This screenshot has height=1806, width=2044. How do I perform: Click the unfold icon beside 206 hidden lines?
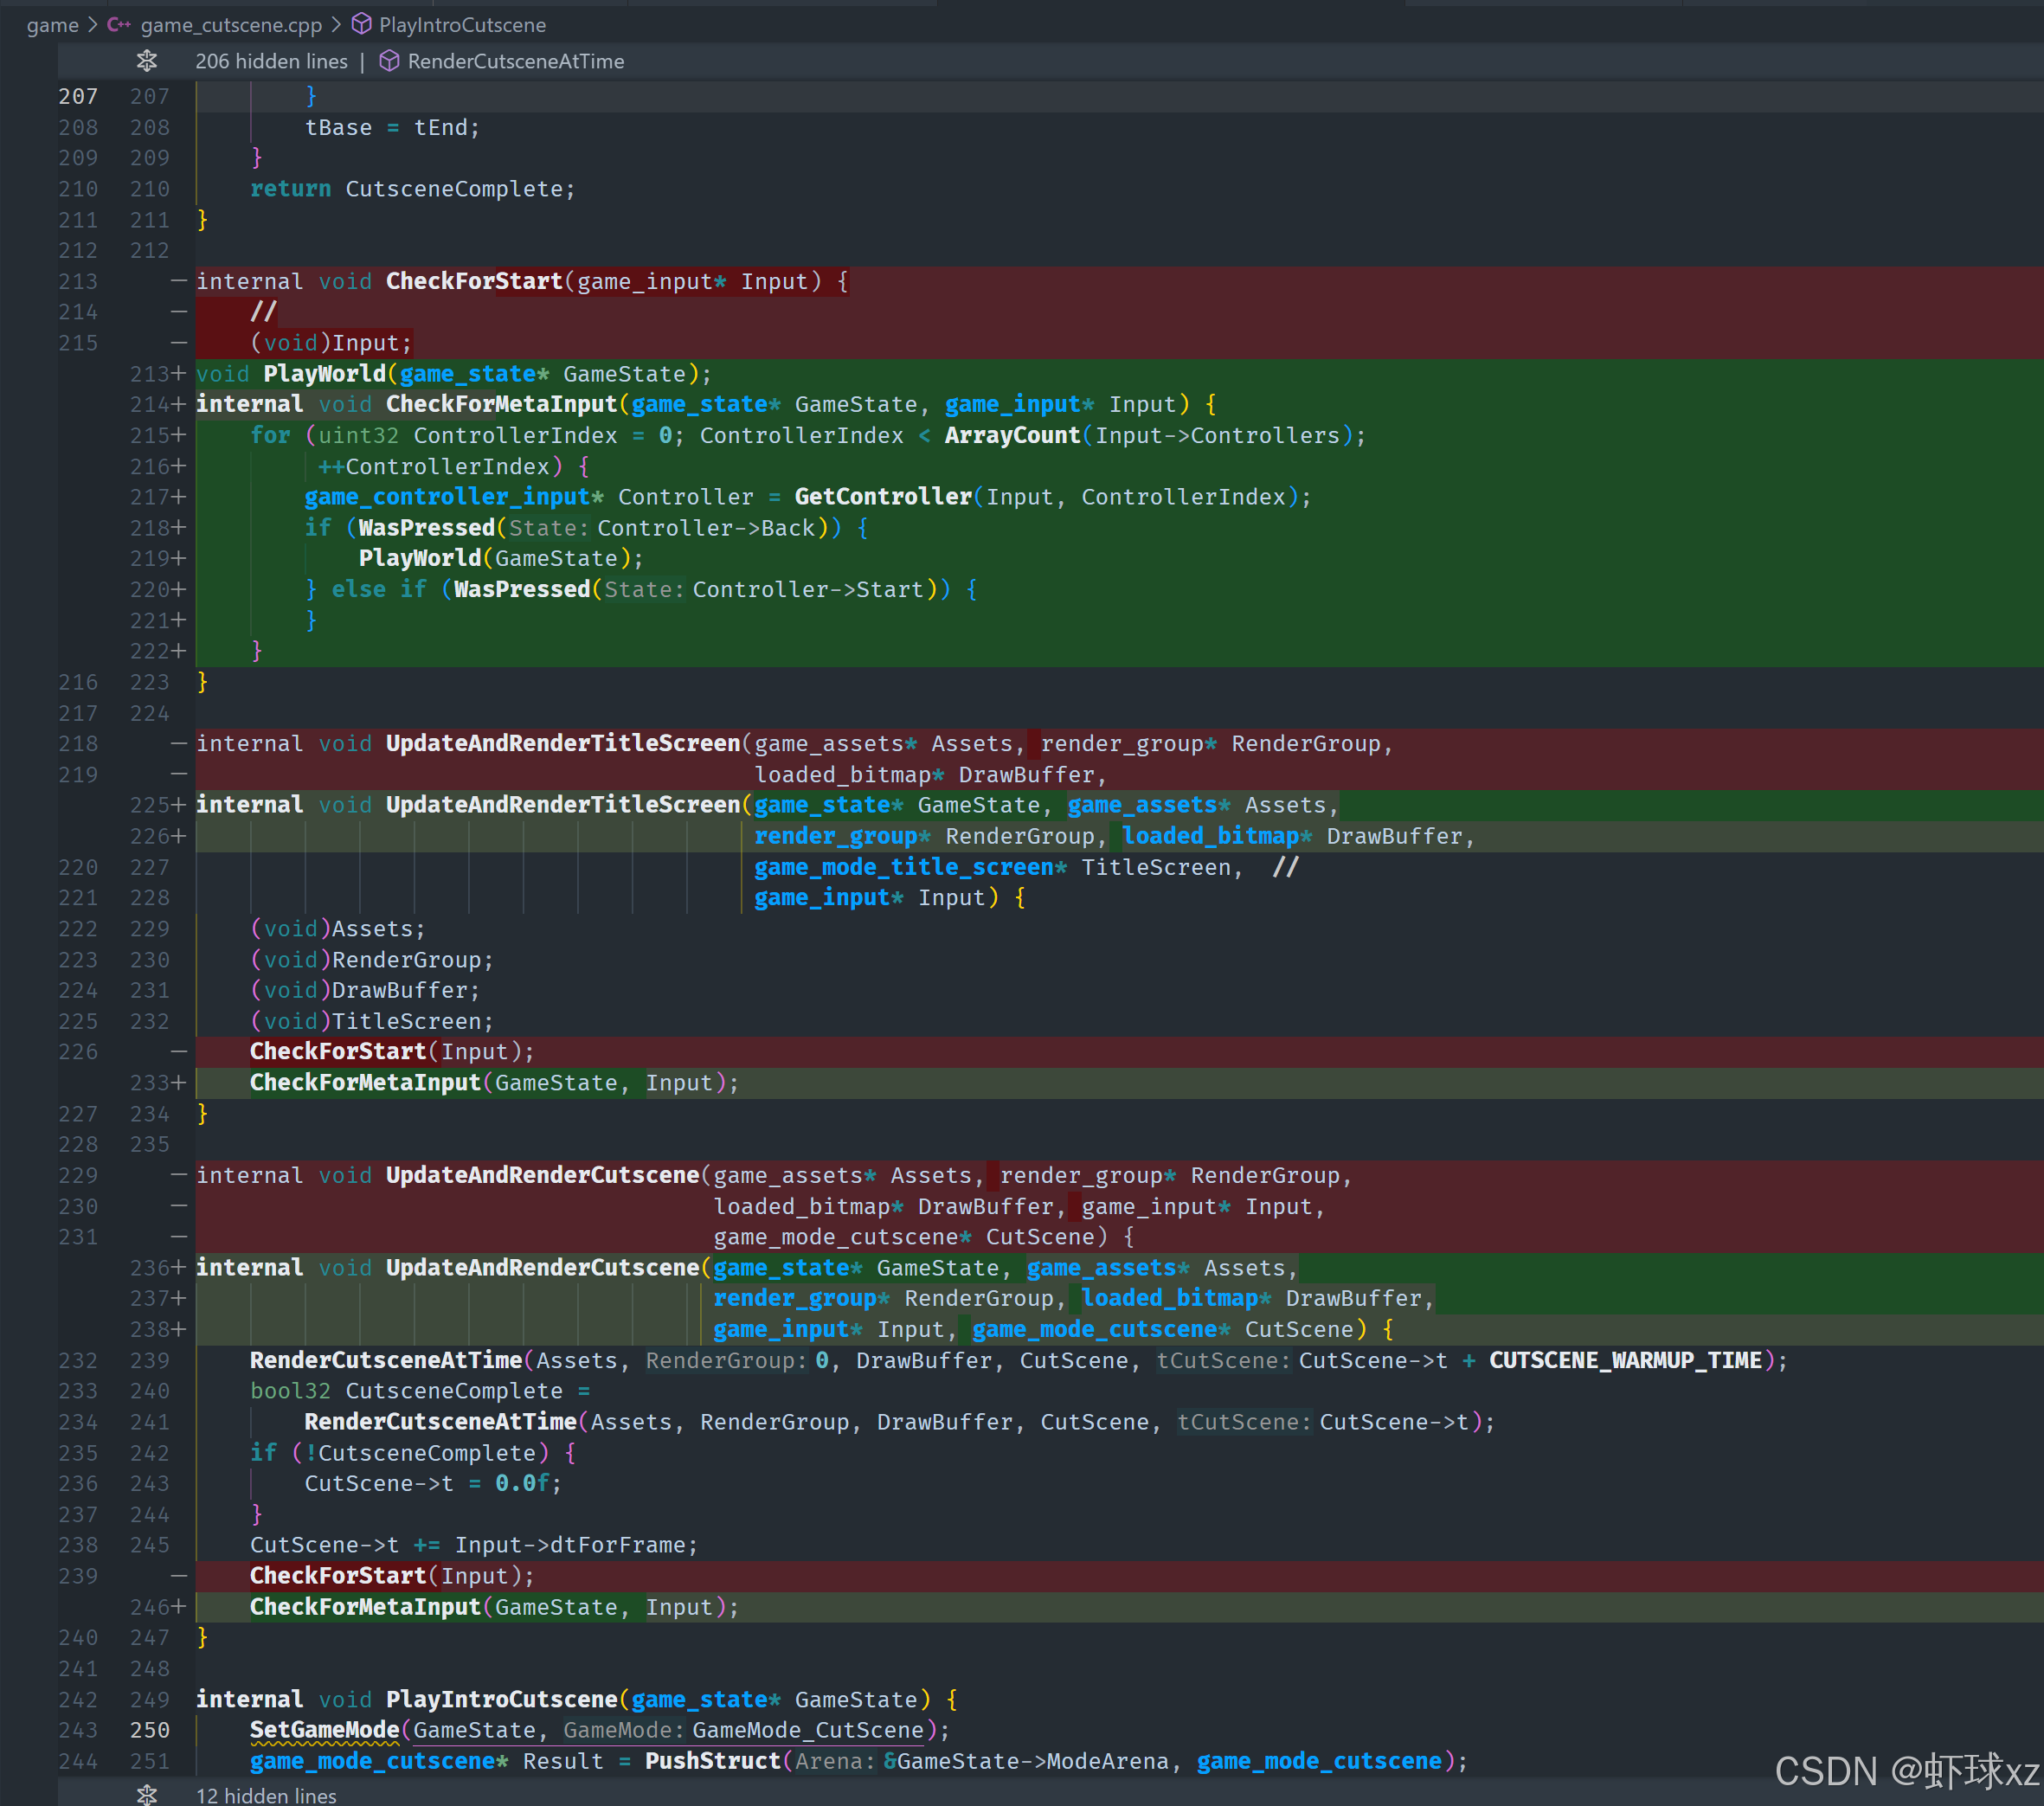[x=147, y=61]
